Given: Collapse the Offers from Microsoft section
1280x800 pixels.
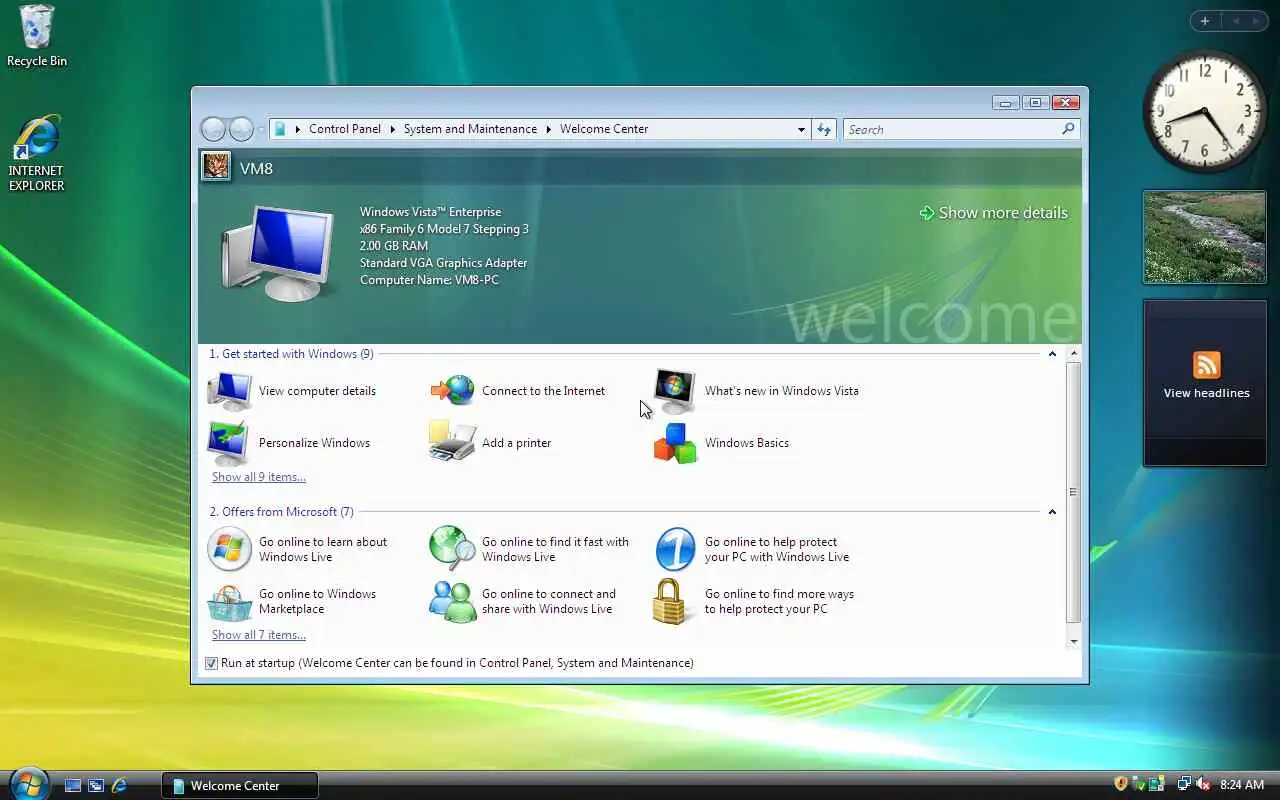Looking at the screenshot, I should point(1052,512).
